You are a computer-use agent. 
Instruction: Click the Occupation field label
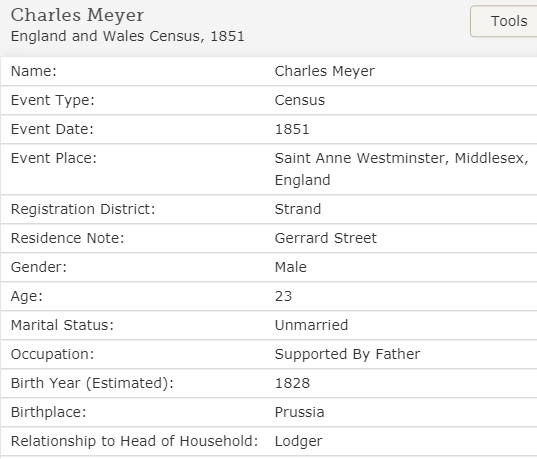(x=52, y=354)
